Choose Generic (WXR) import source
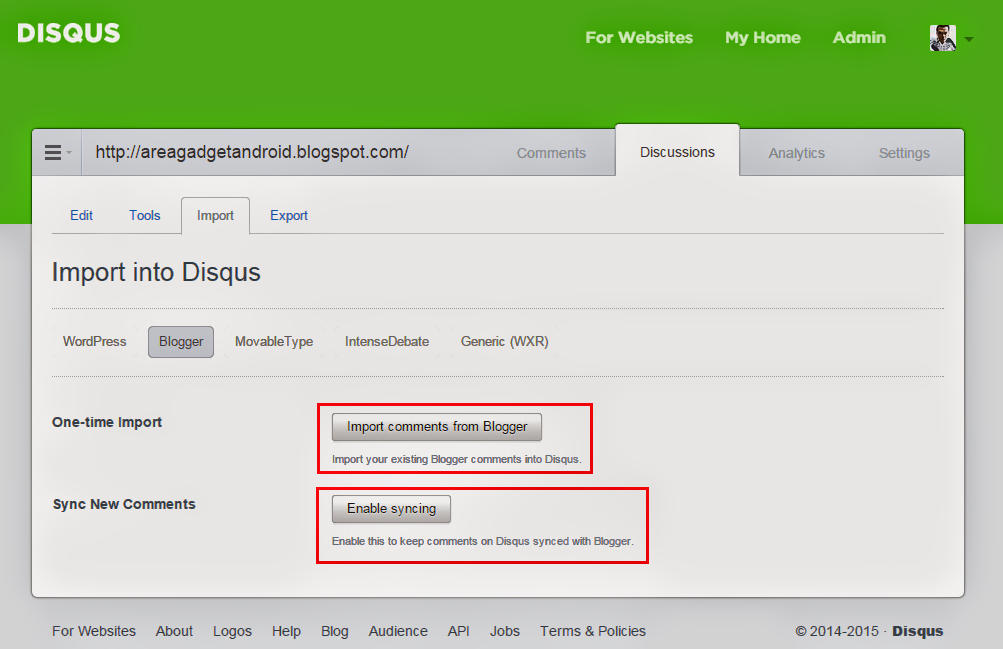 (x=505, y=341)
